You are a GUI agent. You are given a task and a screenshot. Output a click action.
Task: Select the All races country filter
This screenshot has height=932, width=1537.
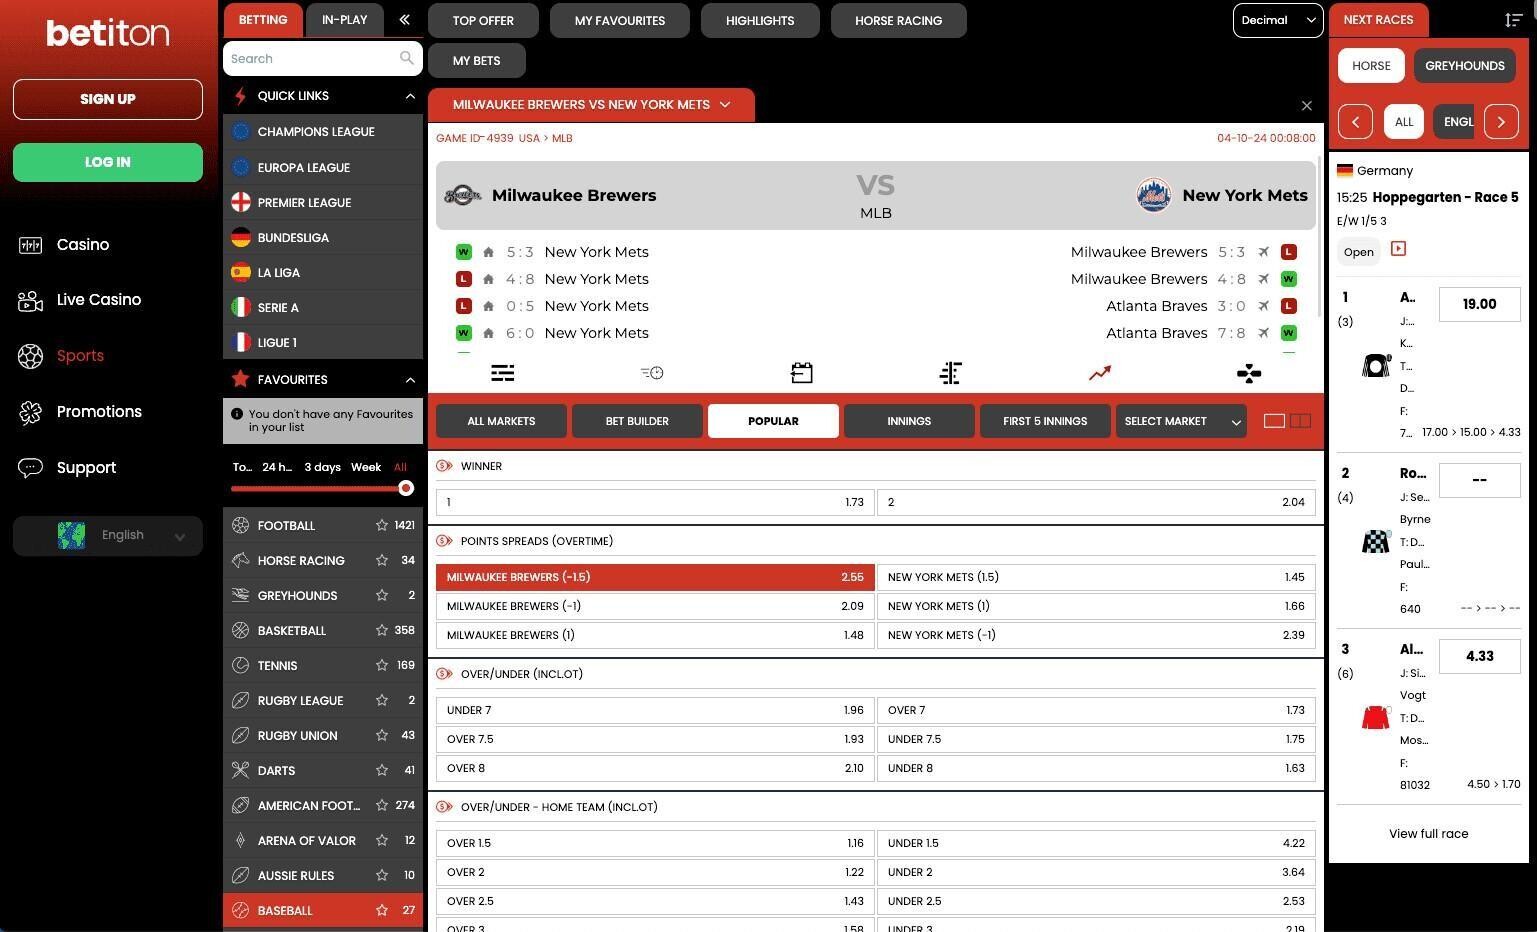point(1403,122)
